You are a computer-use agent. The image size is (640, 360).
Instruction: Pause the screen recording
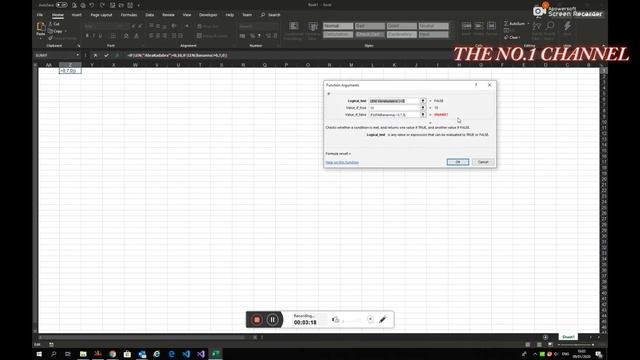[x=273, y=320]
